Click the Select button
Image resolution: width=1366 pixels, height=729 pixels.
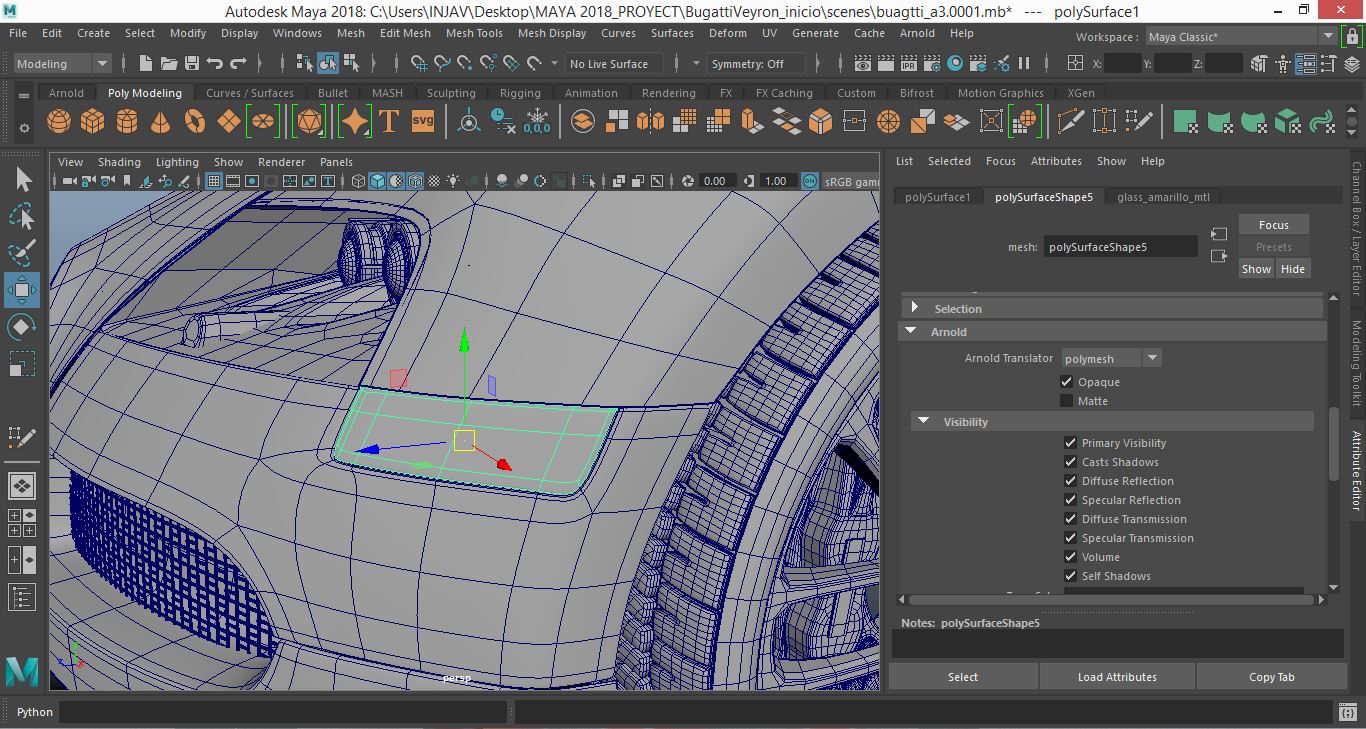pos(963,677)
